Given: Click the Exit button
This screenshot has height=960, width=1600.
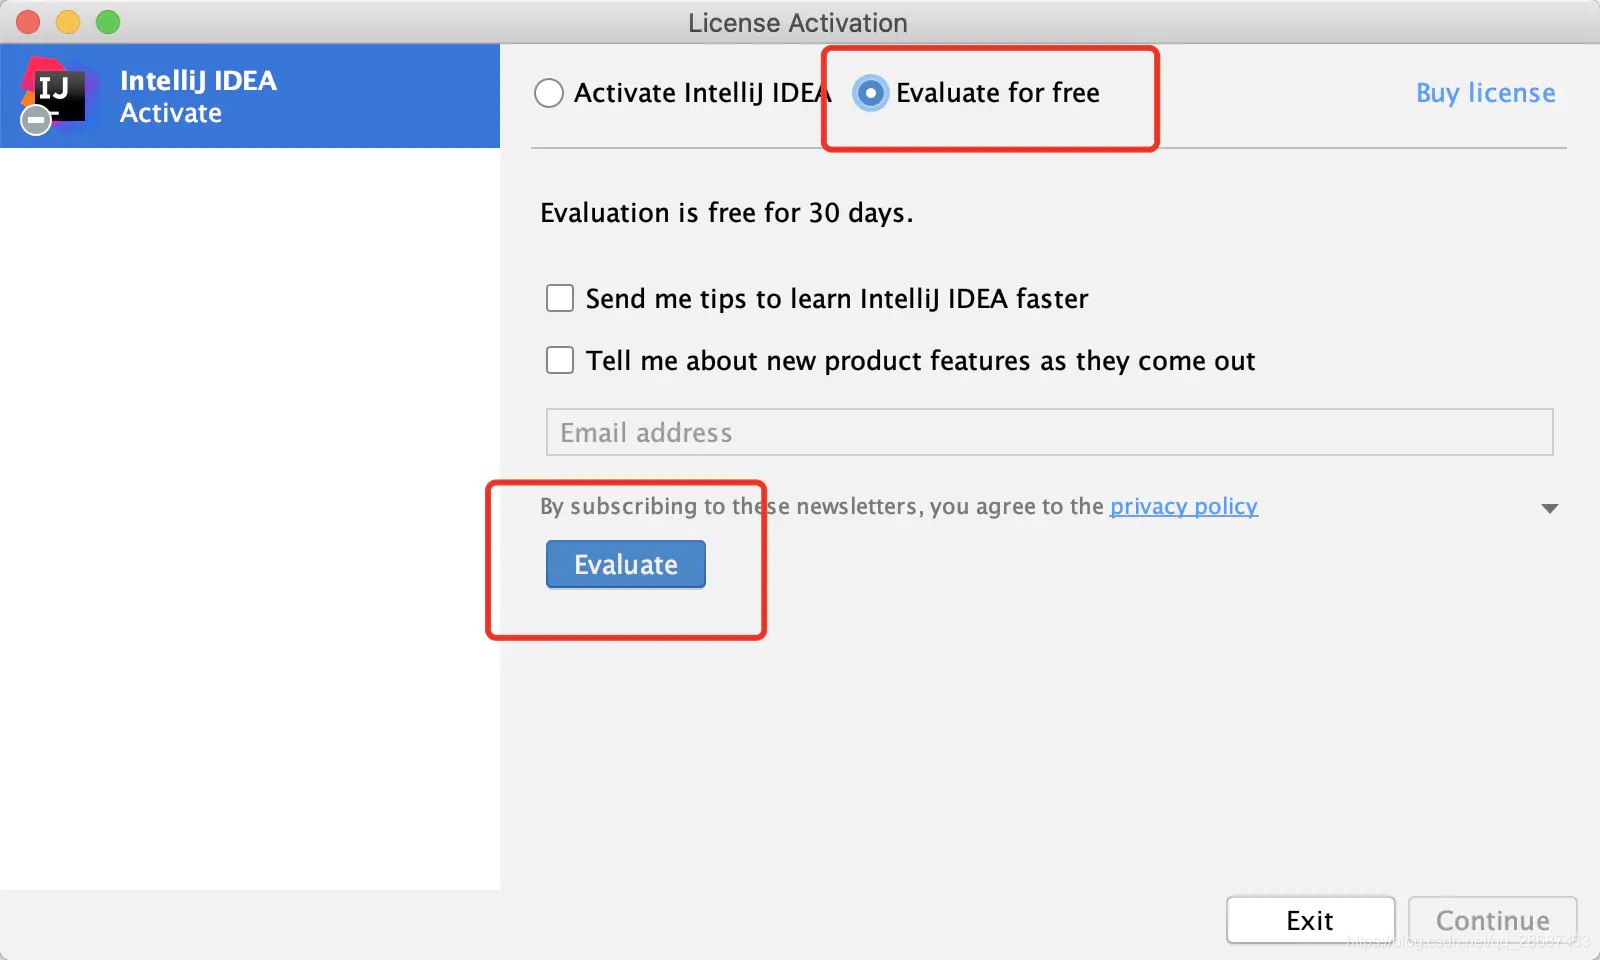Looking at the screenshot, I should (x=1310, y=920).
